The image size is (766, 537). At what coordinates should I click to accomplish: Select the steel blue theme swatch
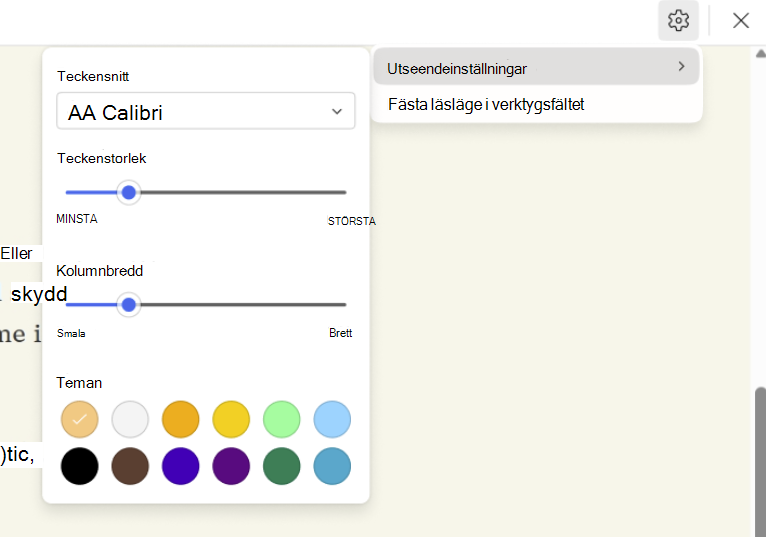pos(332,466)
